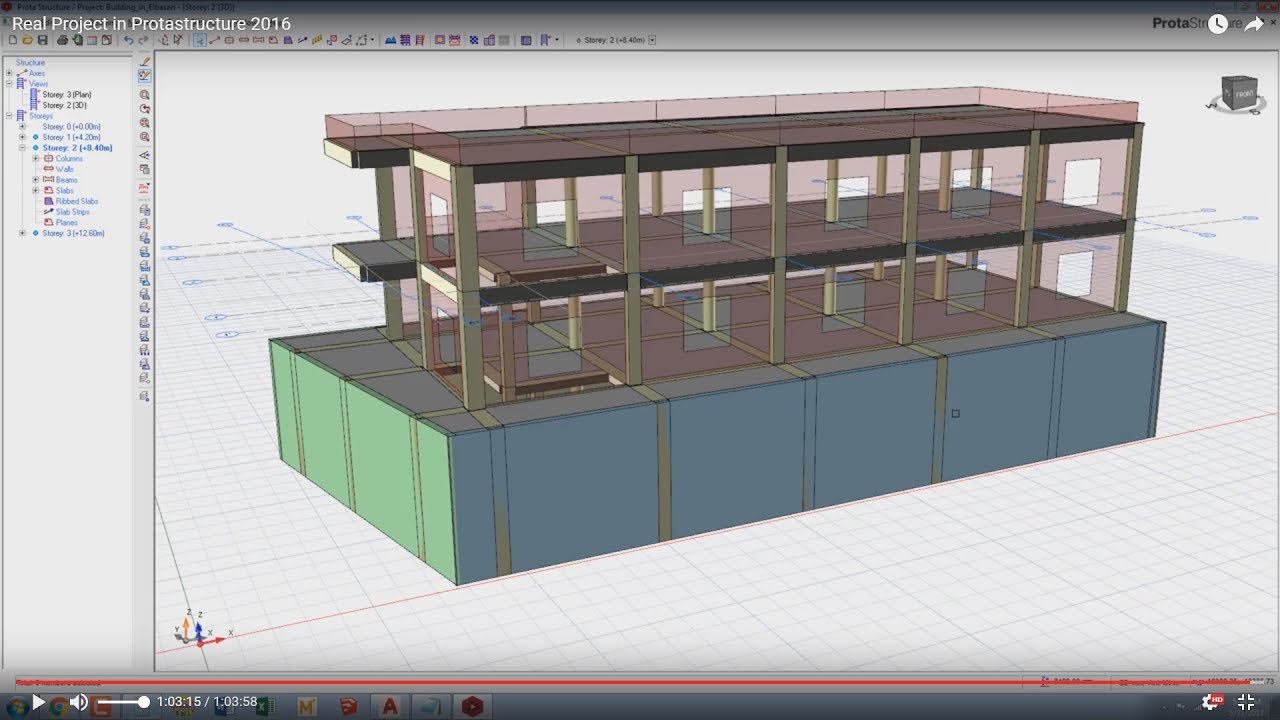The width and height of the screenshot is (1280, 720).
Task: Click the blue building analysis icon
Action: point(392,40)
